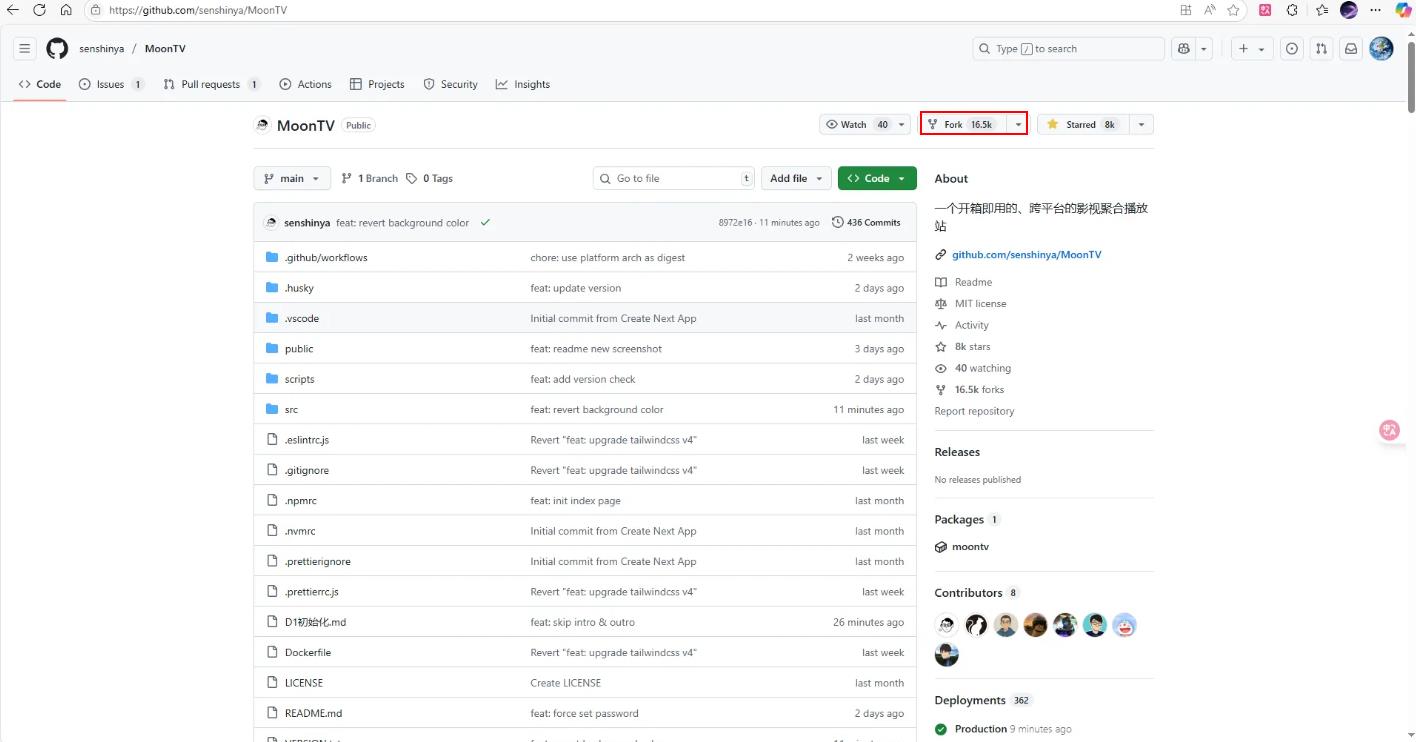
Task: Open the MIT license link
Action: (980, 304)
